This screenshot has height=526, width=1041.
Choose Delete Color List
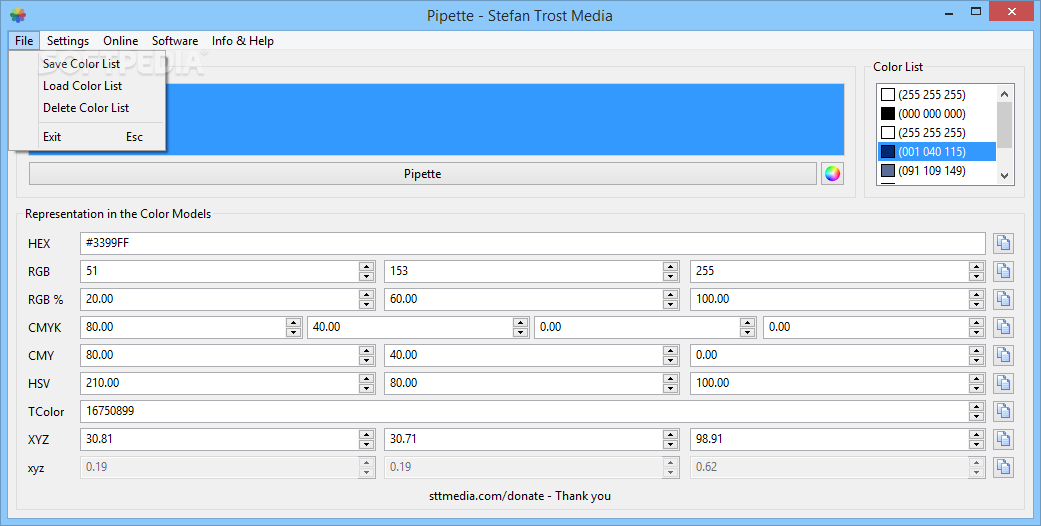click(87, 108)
